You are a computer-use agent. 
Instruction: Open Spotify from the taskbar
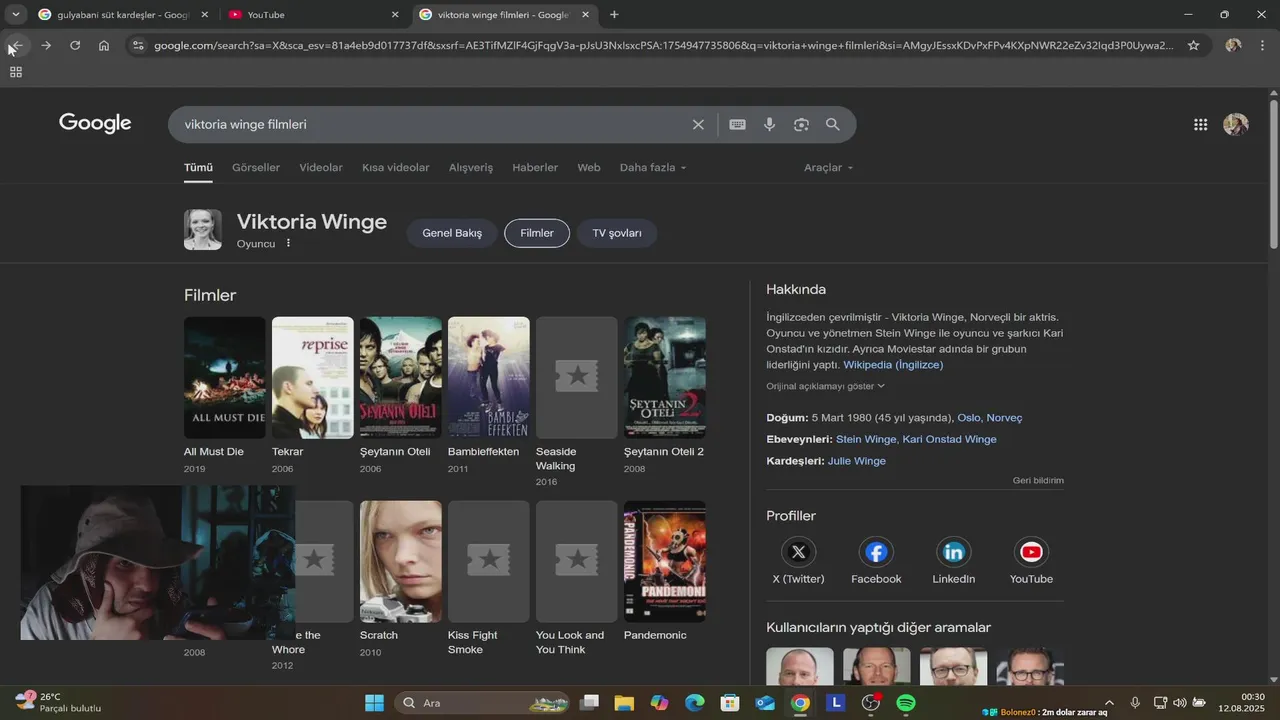click(906, 703)
